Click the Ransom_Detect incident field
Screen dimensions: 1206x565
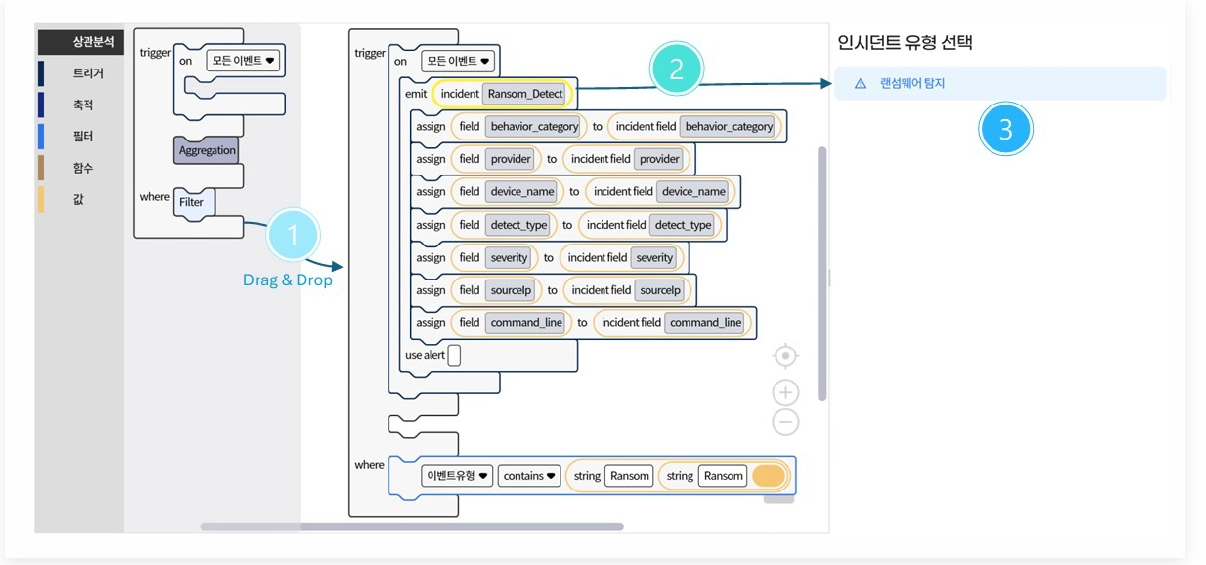pos(524,94)
